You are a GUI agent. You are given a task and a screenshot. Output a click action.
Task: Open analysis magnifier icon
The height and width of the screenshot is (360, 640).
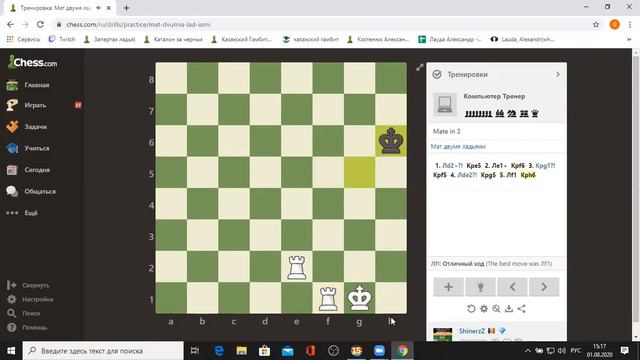496,309
